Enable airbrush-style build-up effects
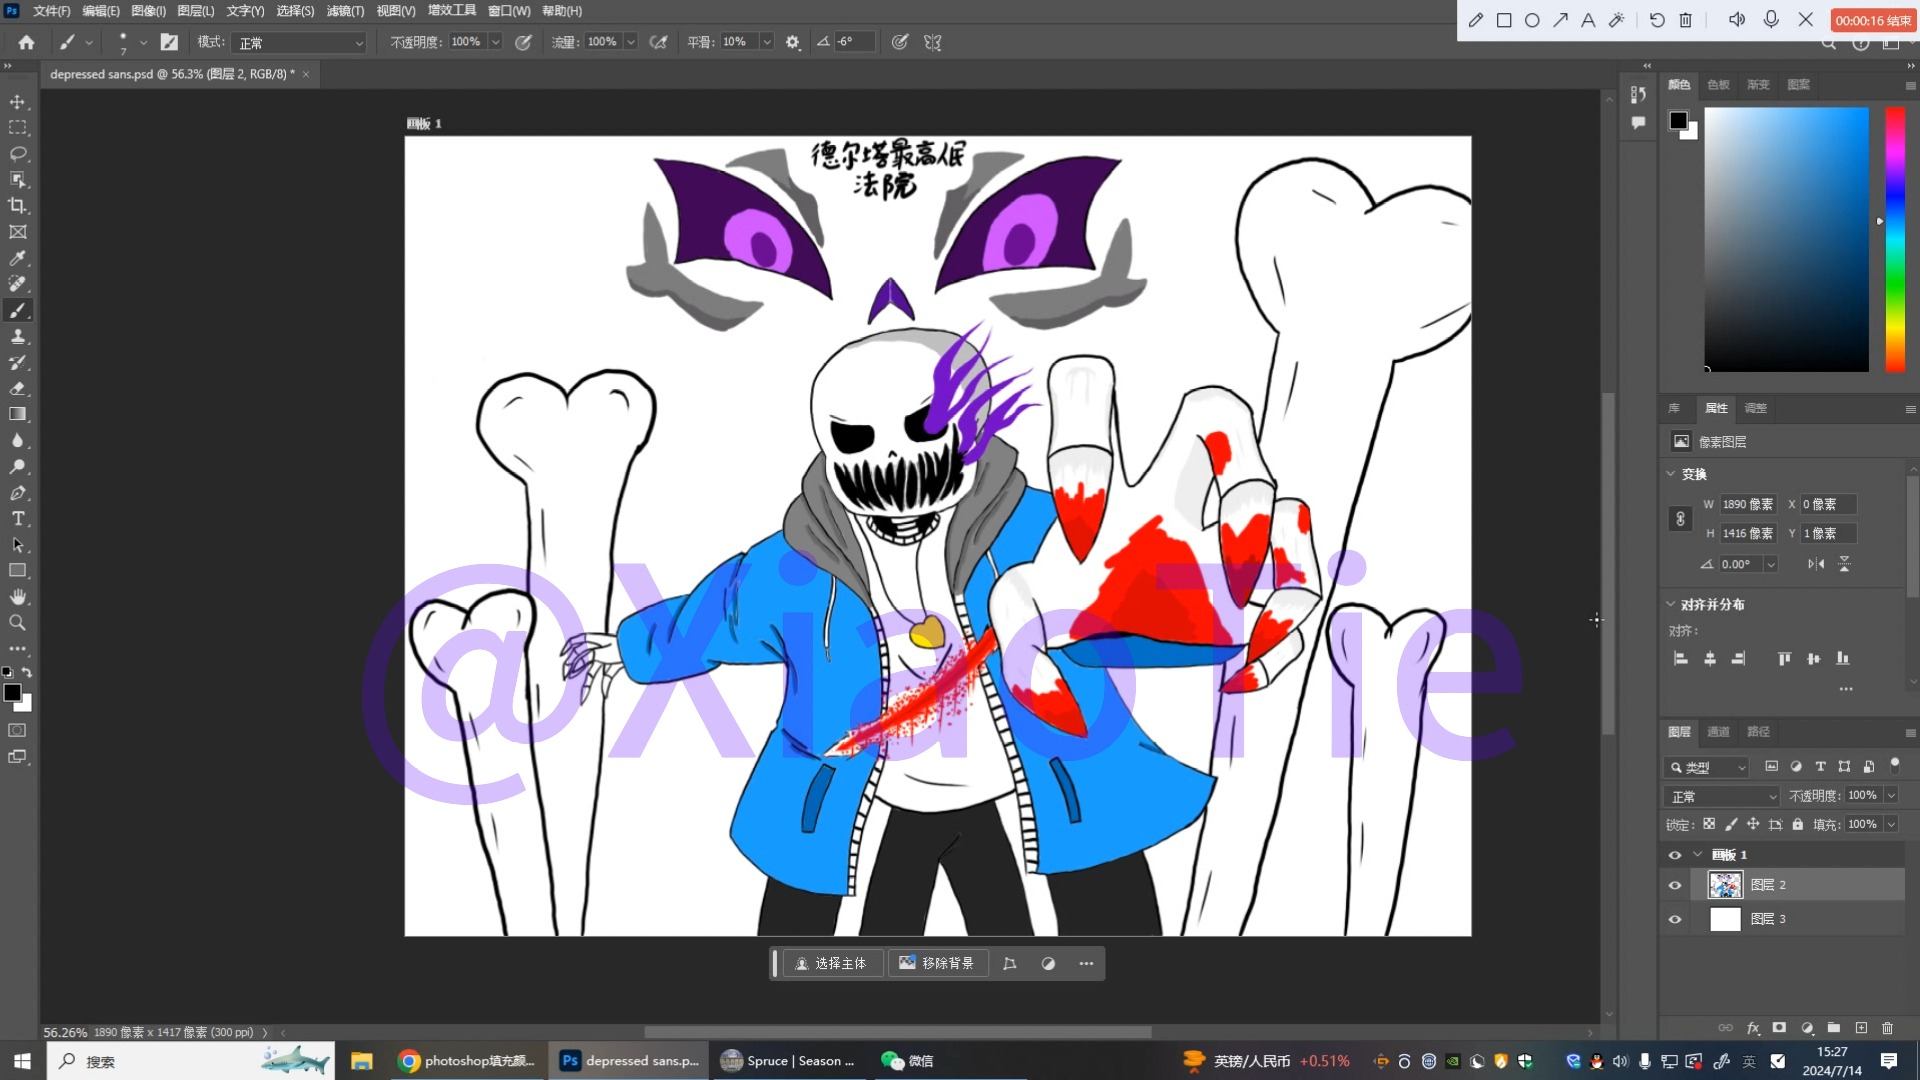Viewport: 1920px width, 1080px height. [658, 42]
